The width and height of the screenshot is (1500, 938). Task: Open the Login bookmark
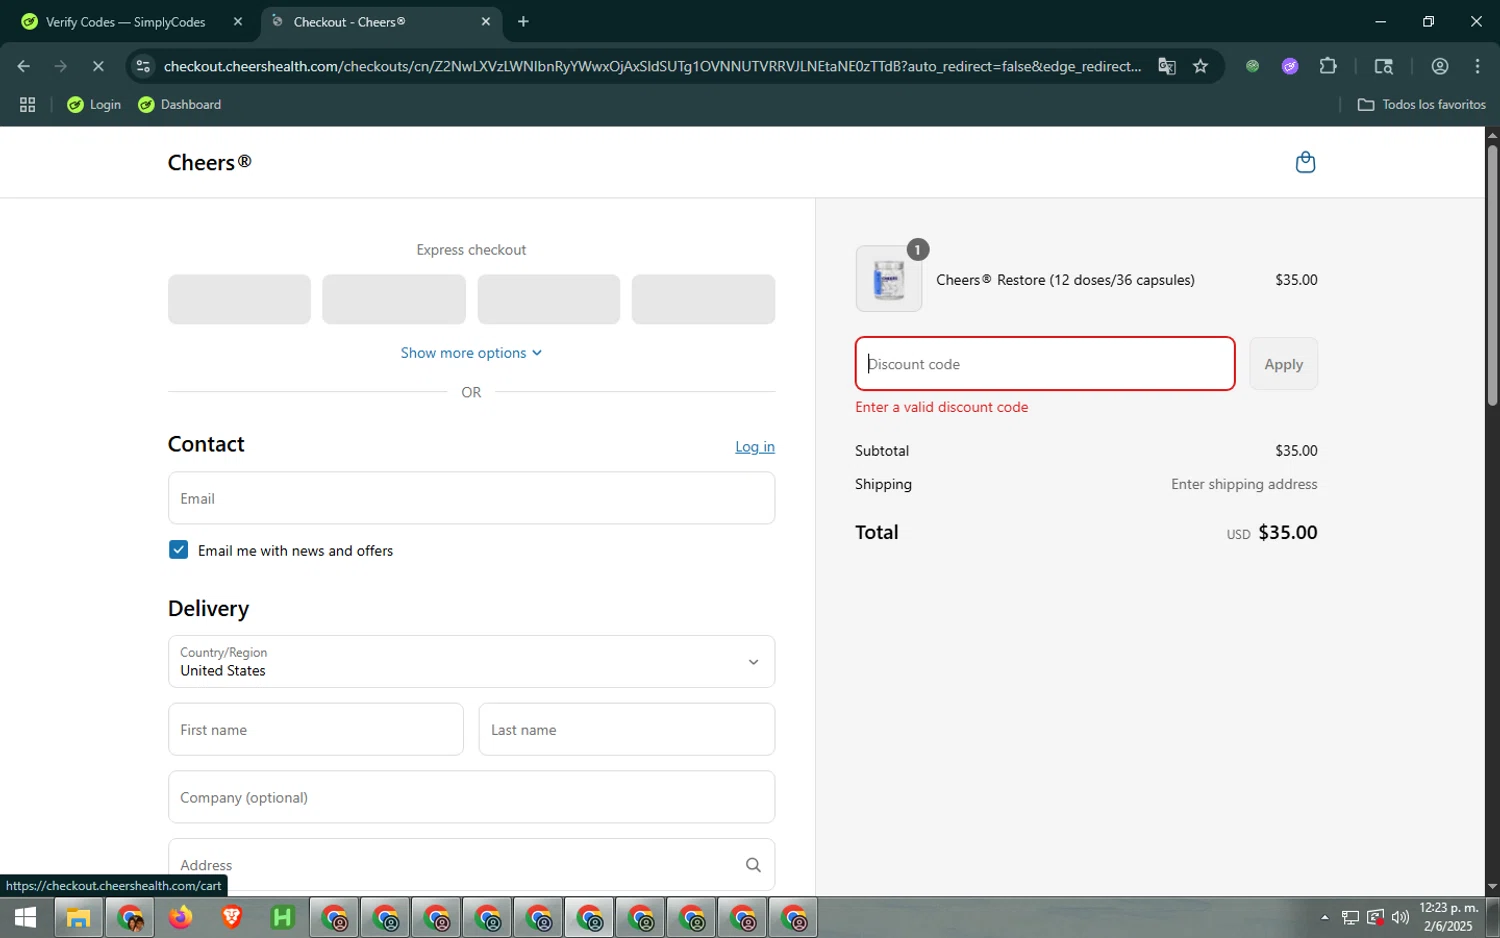point(94,104)
